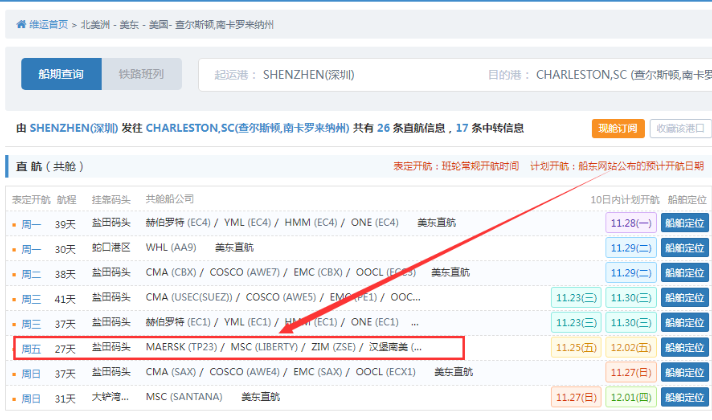Image resolution: width=712 pixels, height=420 pixels.
Task: Click HMM (EC4) carrier text
Action: click(x=311, y=222)
